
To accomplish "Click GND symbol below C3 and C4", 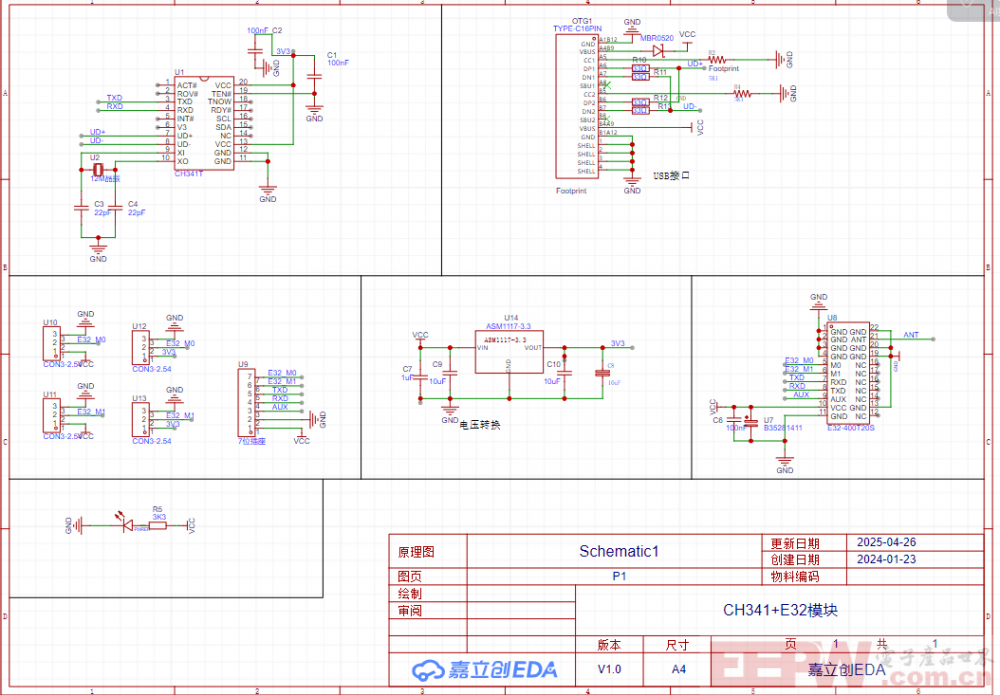I will pyautogui.click(x=98, y=247).
